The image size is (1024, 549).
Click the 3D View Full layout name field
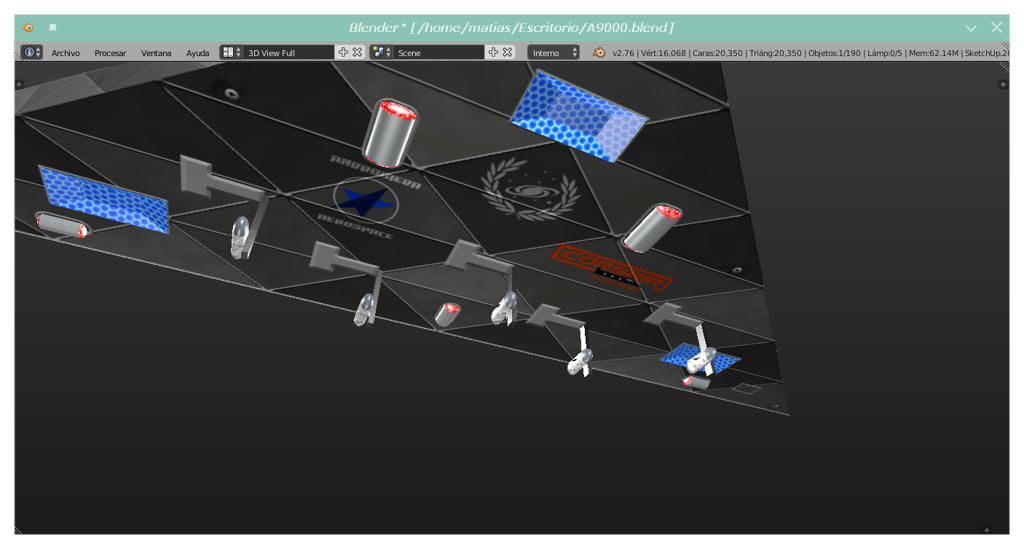pyautogui.click(x=289, y=52)
